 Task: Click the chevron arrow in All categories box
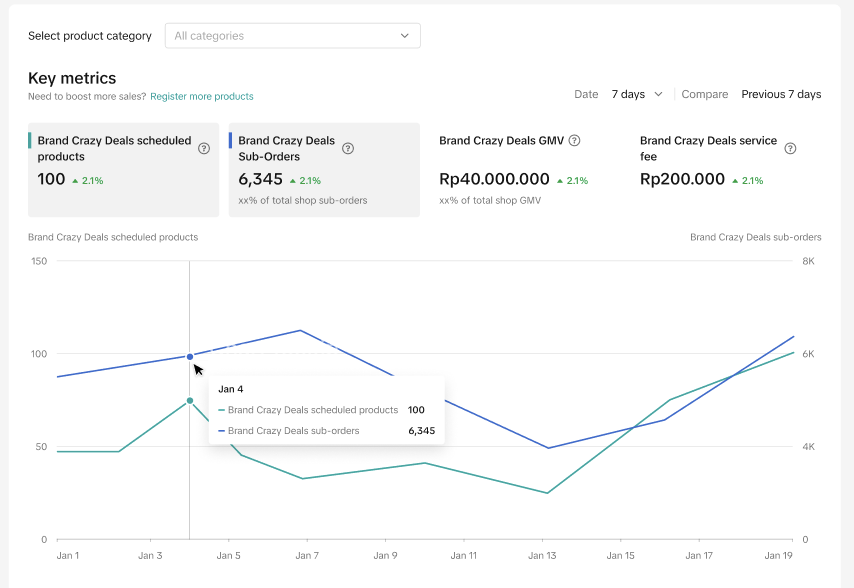405,36
